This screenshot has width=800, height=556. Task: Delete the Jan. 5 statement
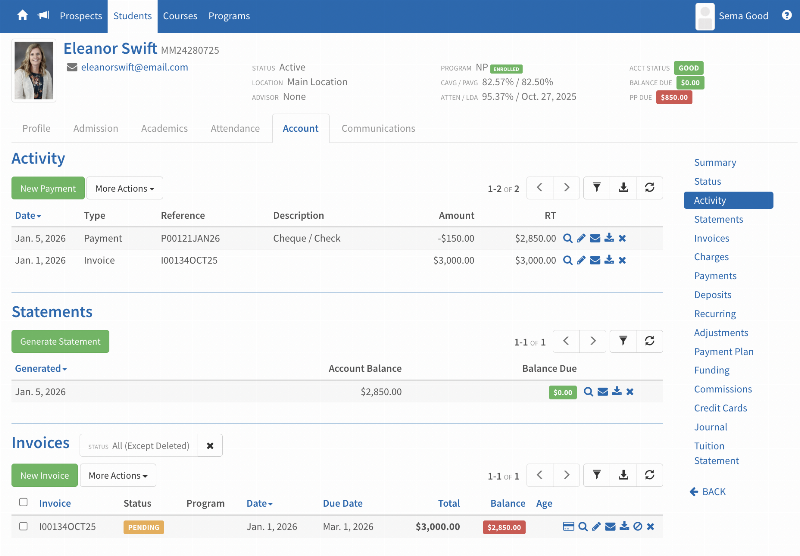click(630, 392)
